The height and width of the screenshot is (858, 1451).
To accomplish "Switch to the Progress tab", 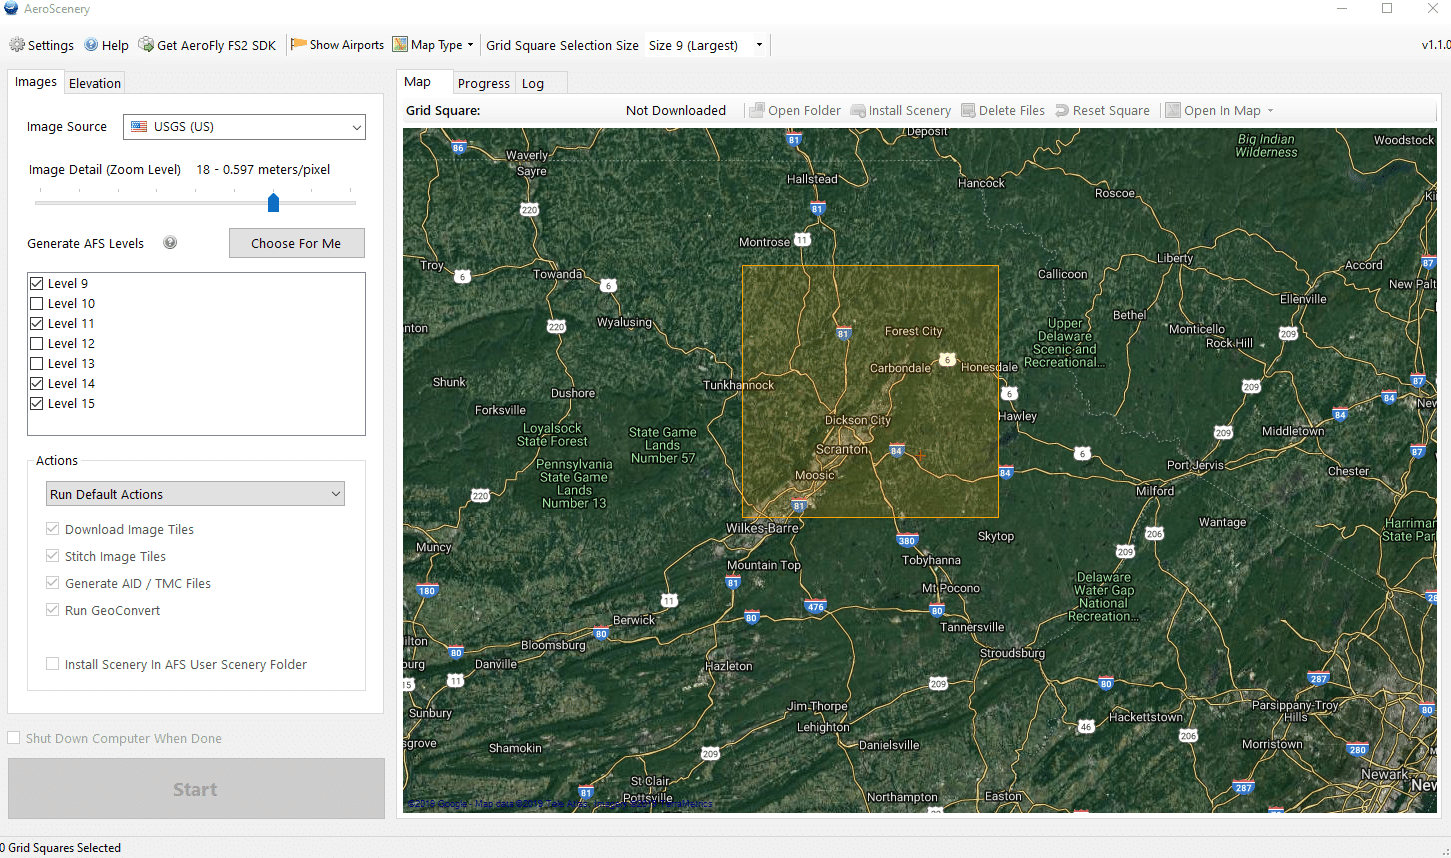I will (484, 83).
